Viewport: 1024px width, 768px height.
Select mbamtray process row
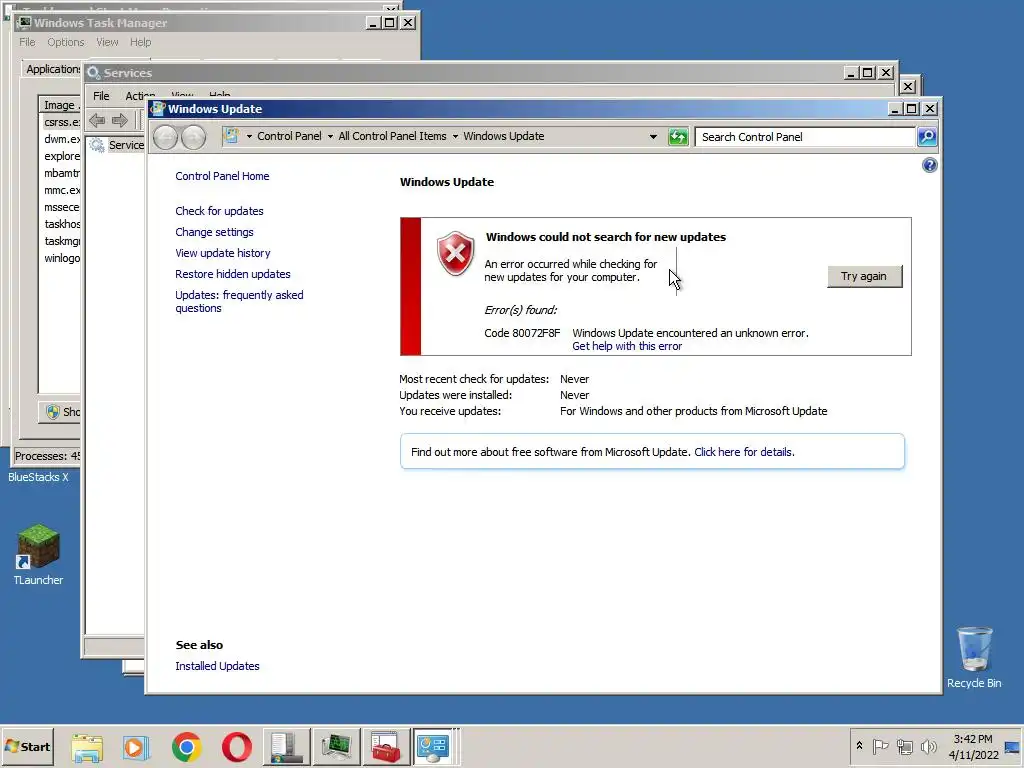point(61,173)
